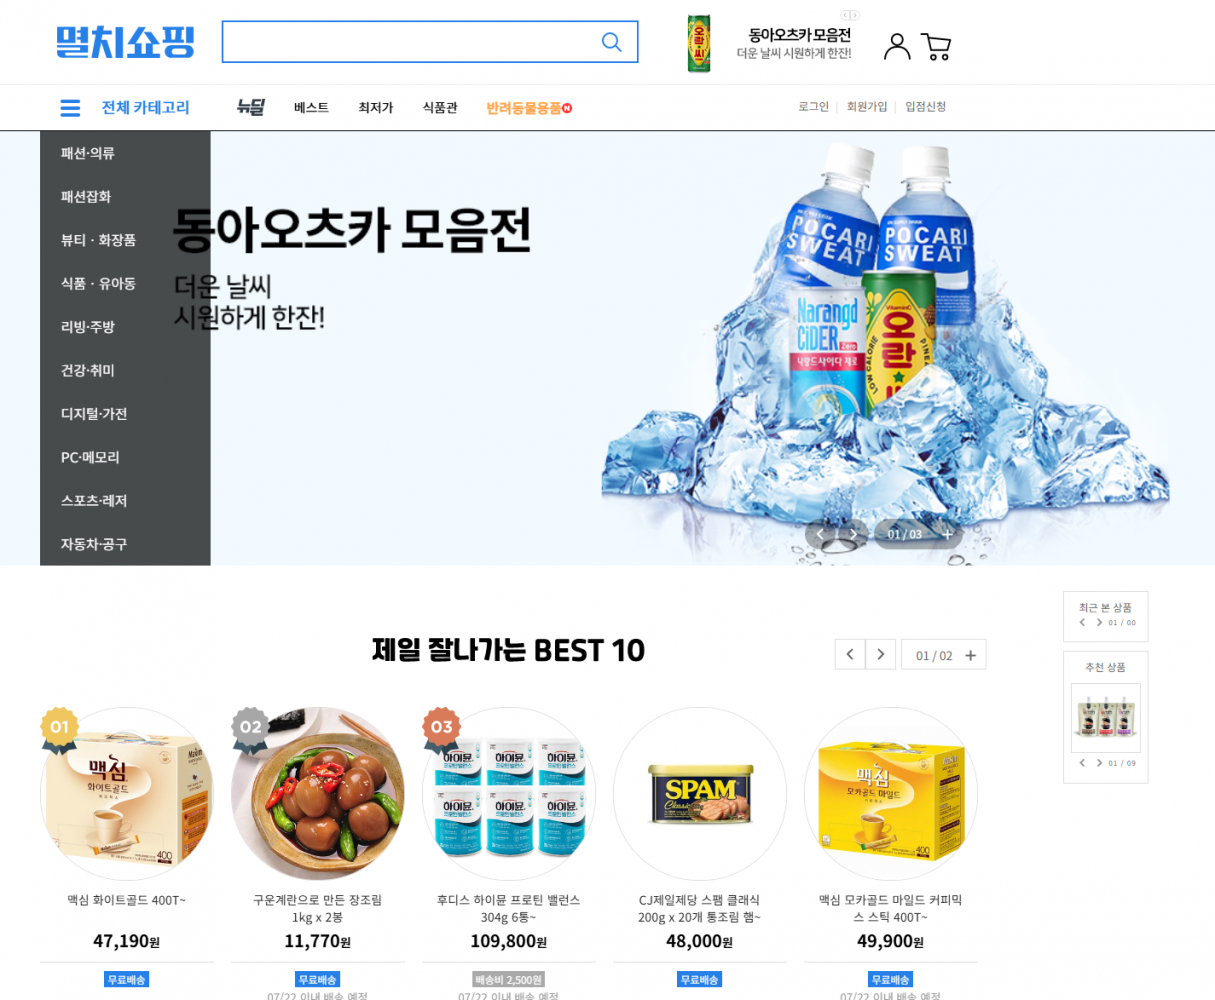Click the 로그인 link

click(x=813, y=107)
